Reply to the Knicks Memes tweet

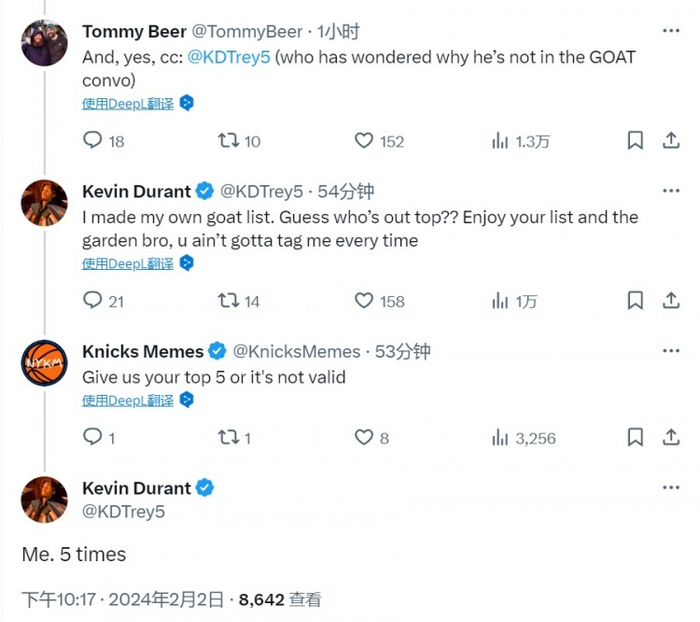click(x=93, y=438)
